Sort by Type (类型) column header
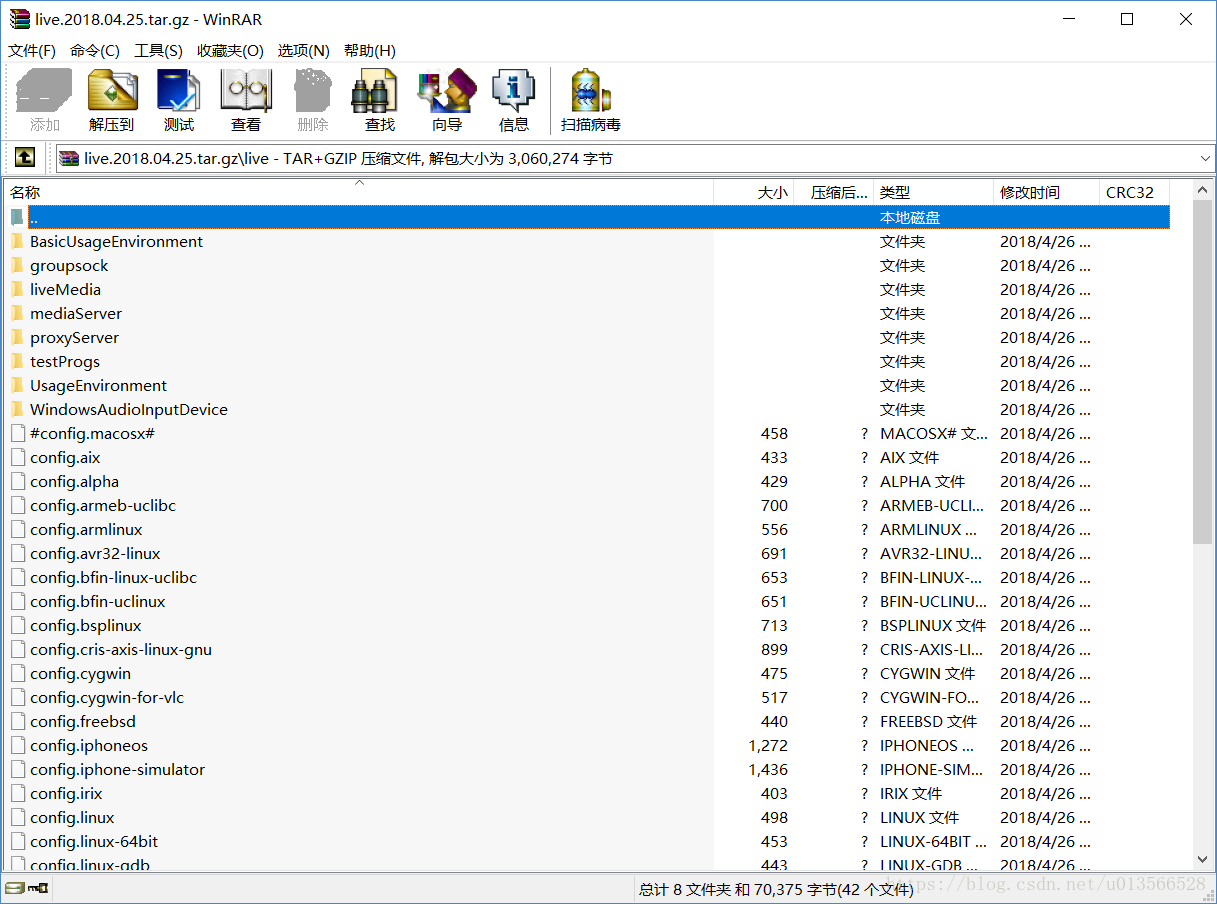This screenshot has width=1217, height=904. tap(934, 193)
